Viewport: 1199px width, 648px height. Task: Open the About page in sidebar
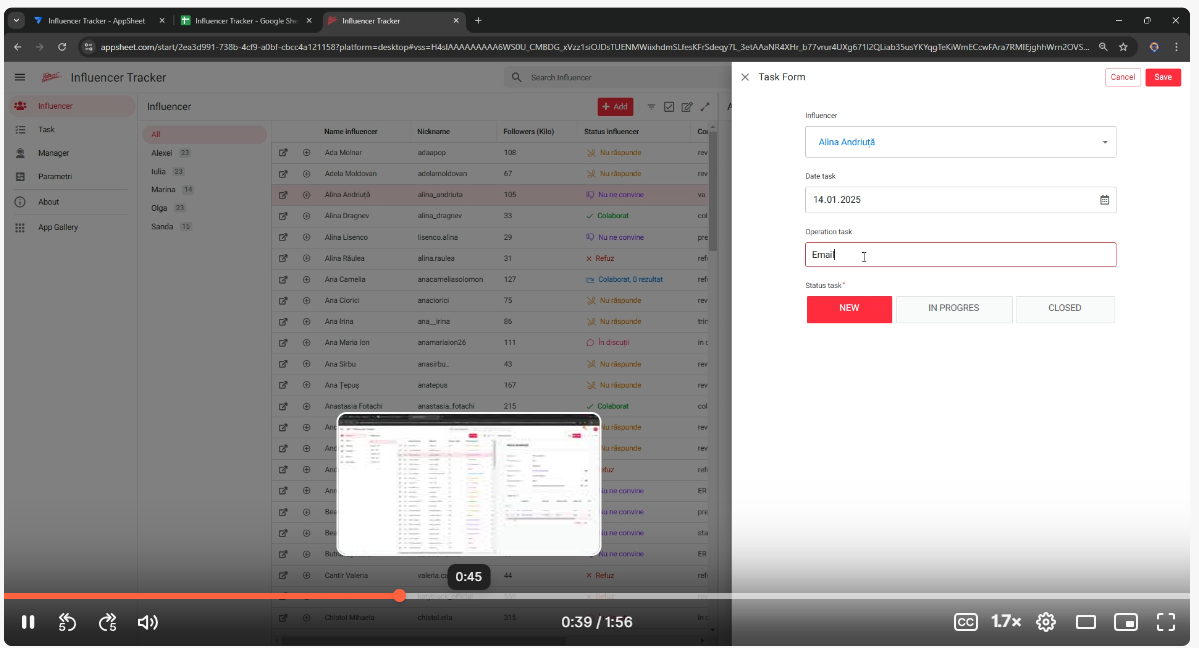(x=70, y=202)
